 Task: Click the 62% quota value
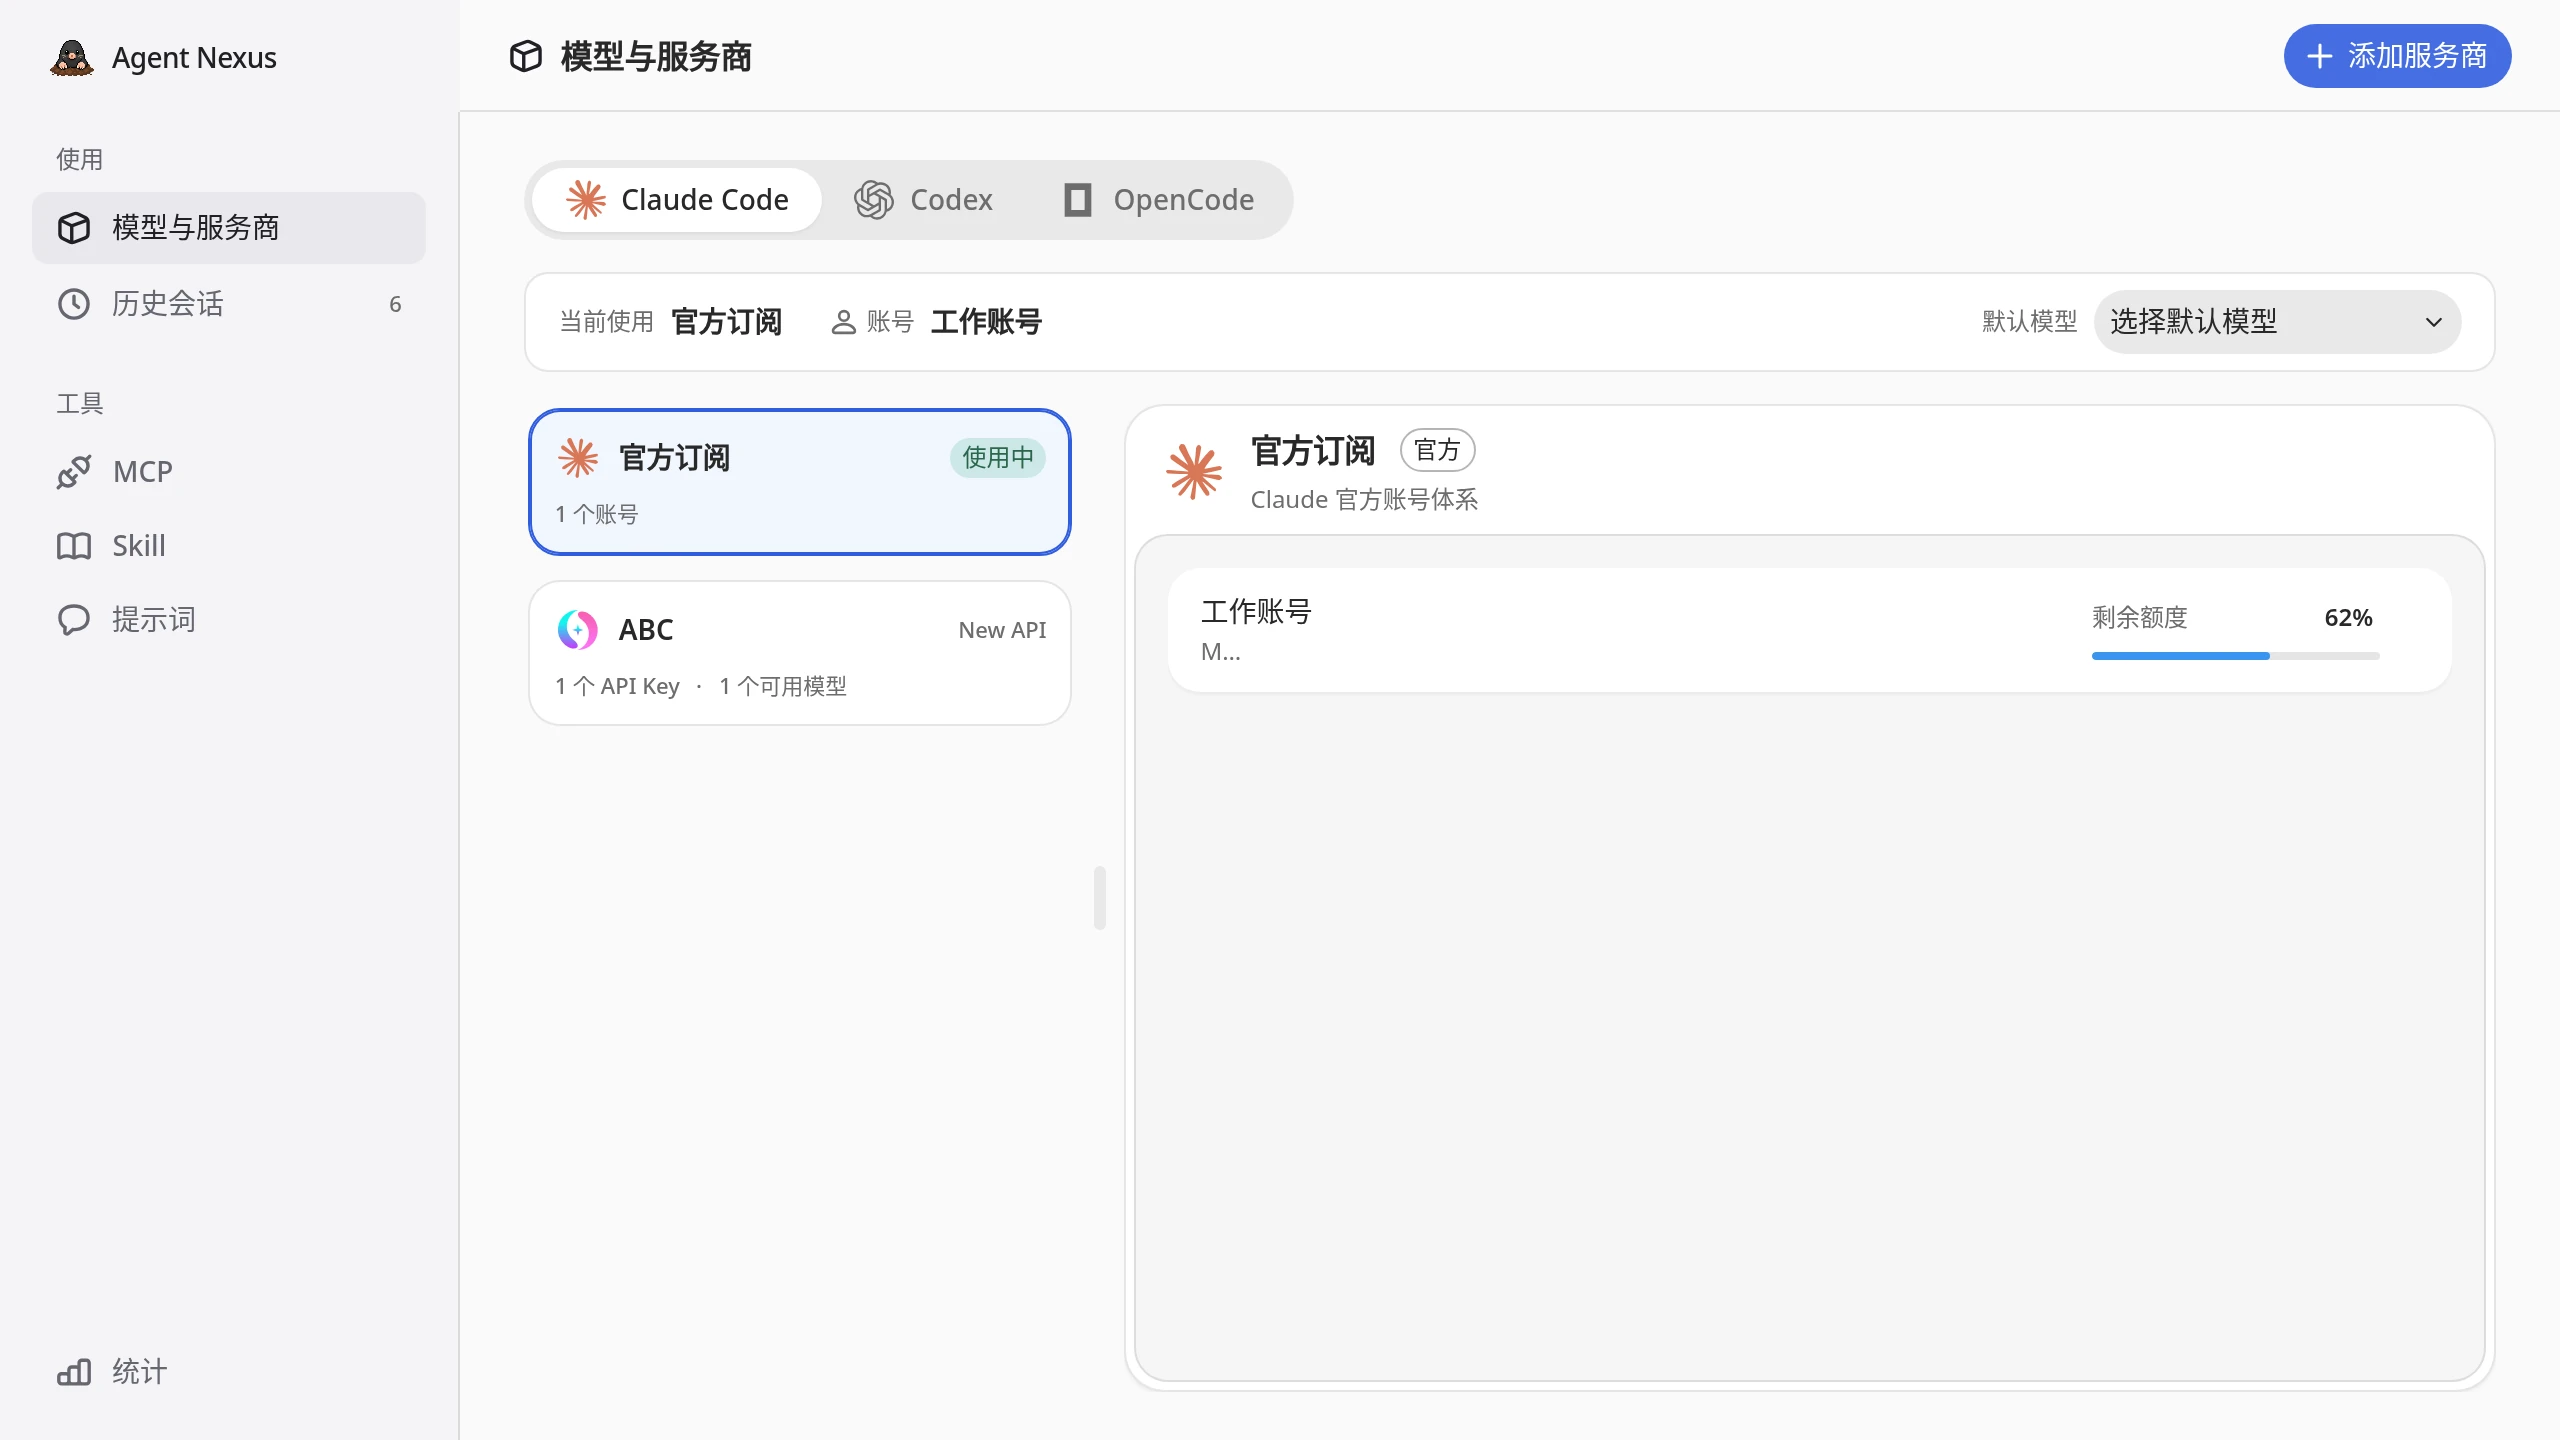click(x=2348, y=618)
